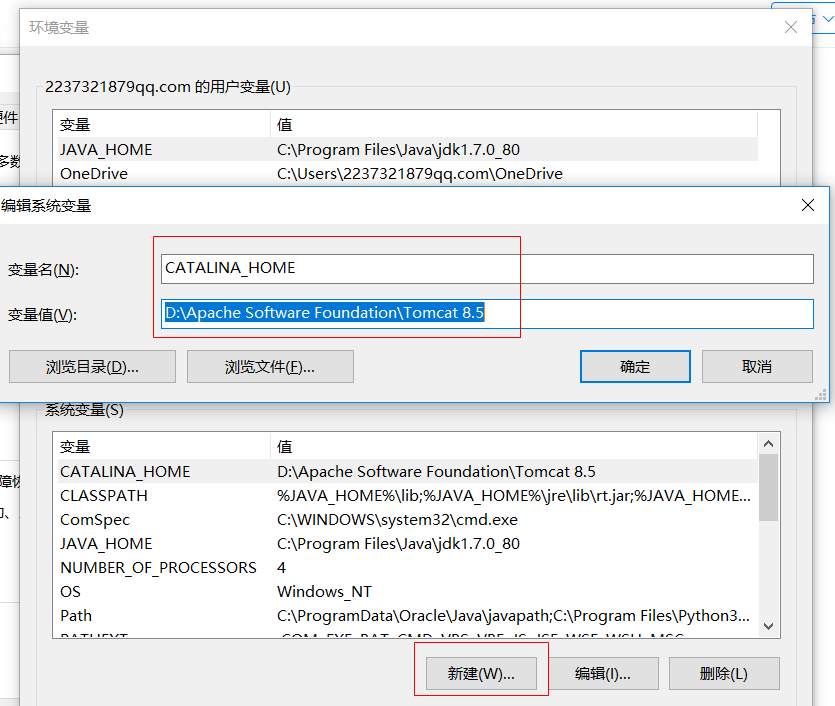Click the 取消 (Cancel) button
Screen dimensions: 835x706
tap(756, 366)
